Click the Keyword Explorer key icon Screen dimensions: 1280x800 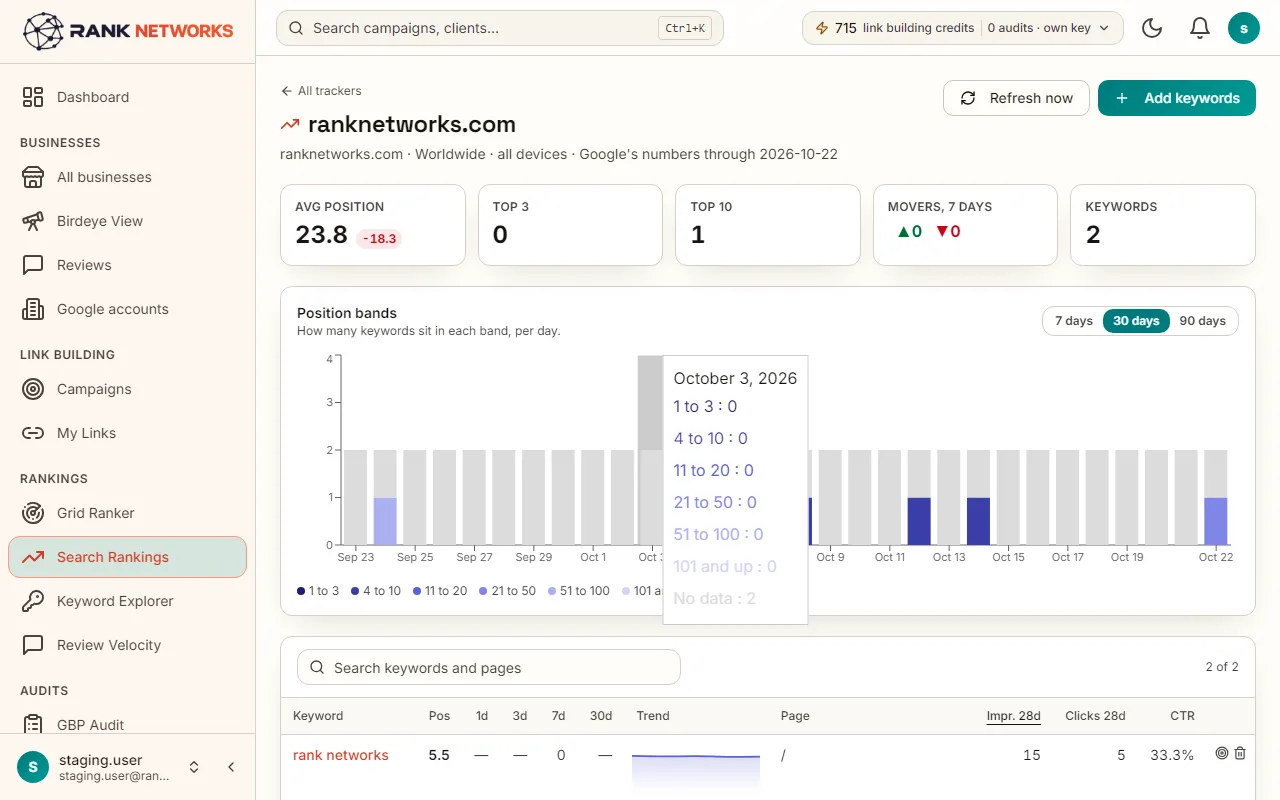coord(33,601)
